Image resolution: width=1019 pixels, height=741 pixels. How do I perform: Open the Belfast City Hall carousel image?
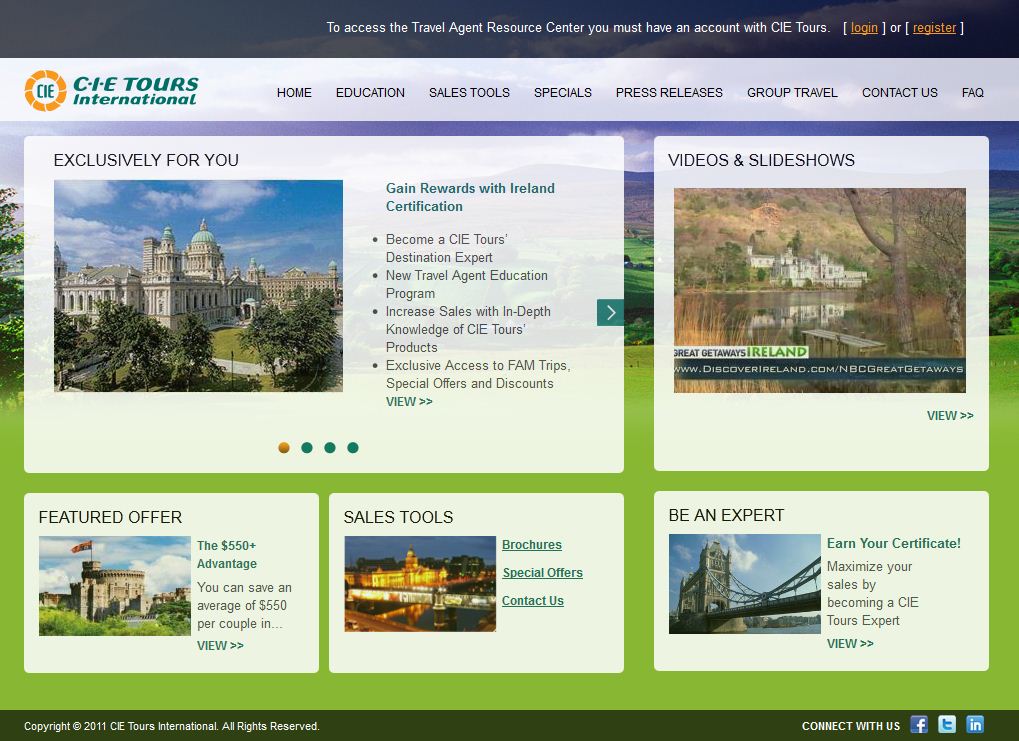tap(198, 286)
